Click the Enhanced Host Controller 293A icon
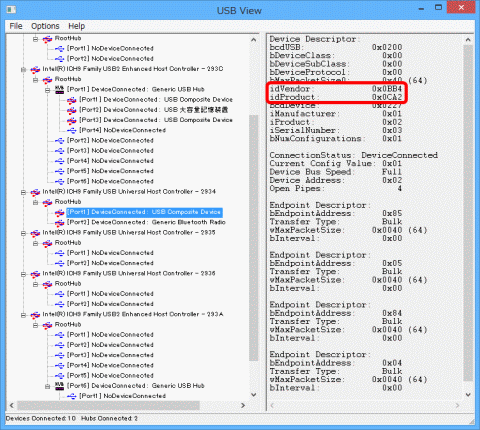This screenshot has width=480, height=430. (35, 315)
